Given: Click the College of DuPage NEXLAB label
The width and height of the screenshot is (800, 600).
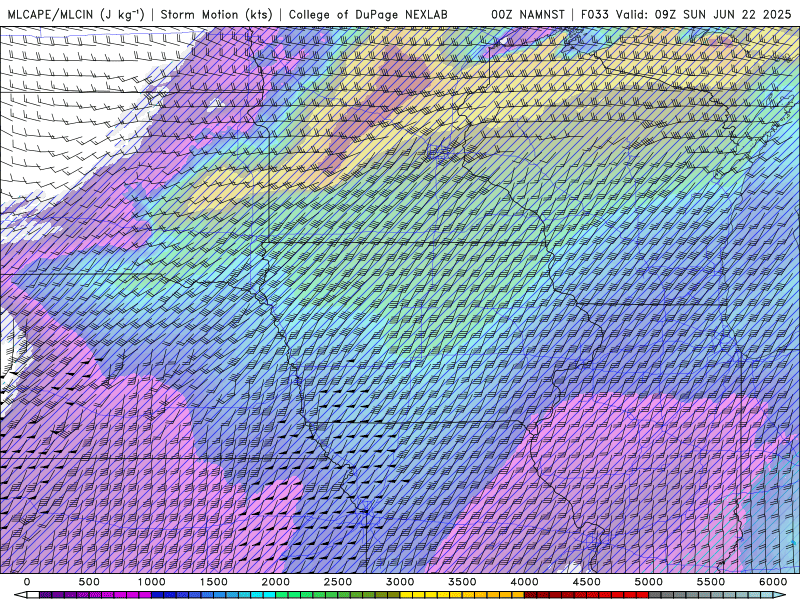Looking at the screenshot, I should pos(368,14).
